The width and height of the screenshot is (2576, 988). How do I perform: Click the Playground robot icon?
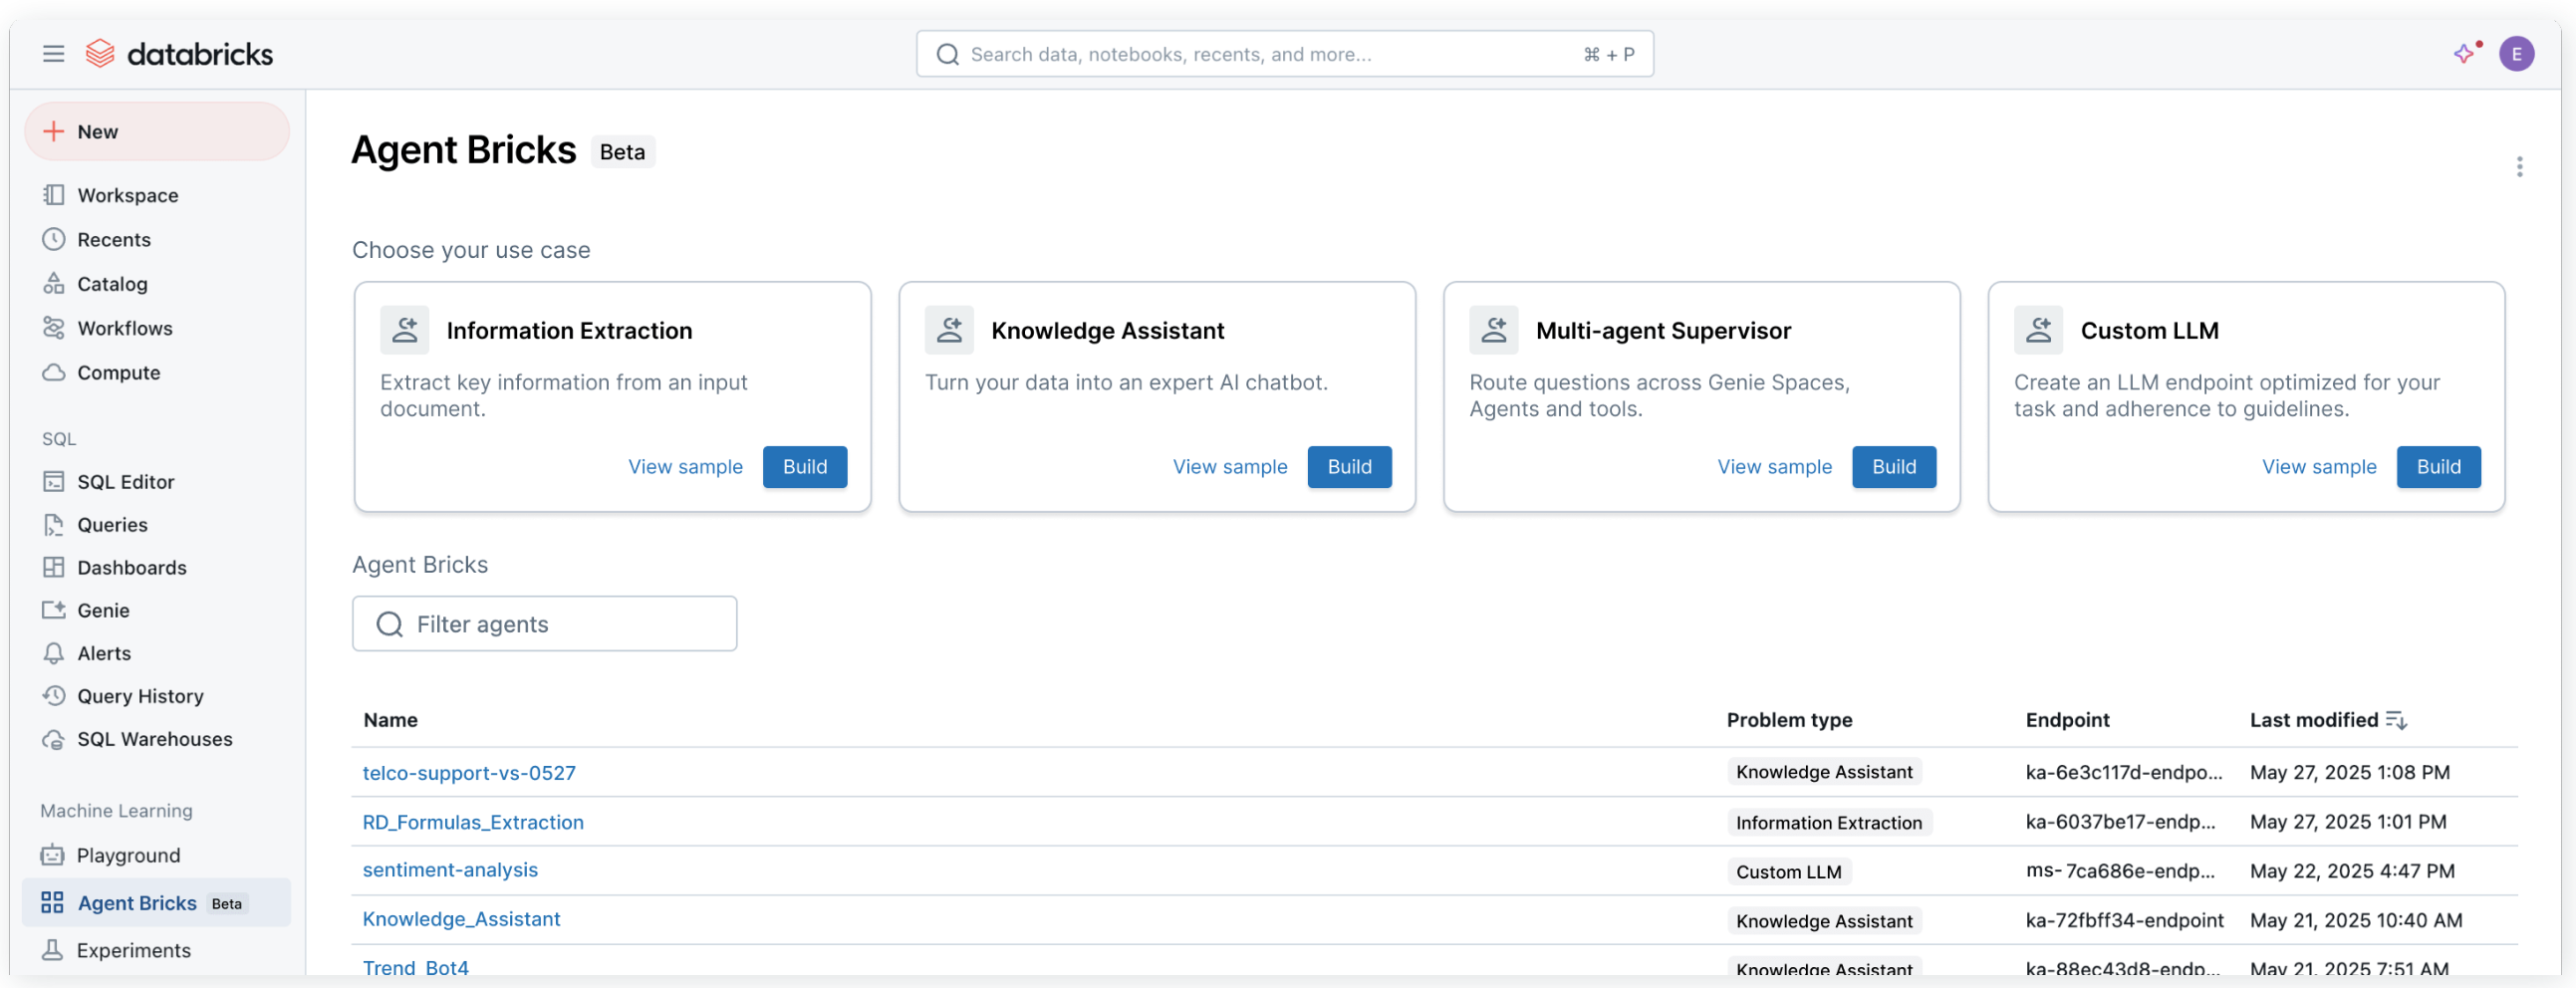pos(53,855)
